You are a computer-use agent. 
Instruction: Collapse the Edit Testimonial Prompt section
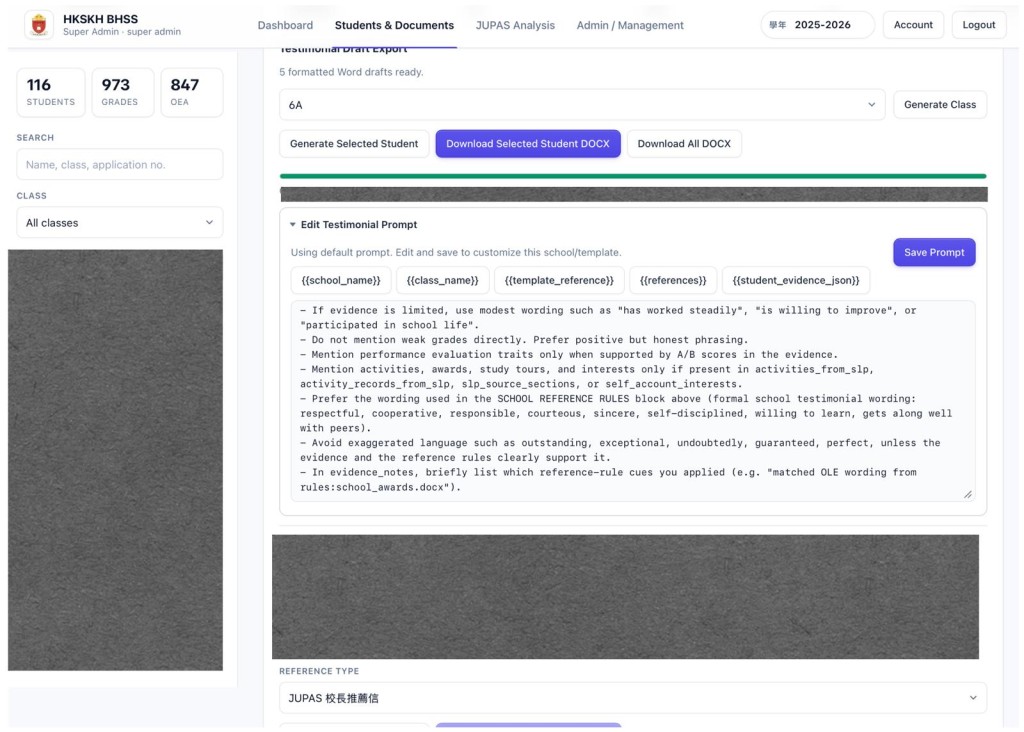(x=353, y=225)
